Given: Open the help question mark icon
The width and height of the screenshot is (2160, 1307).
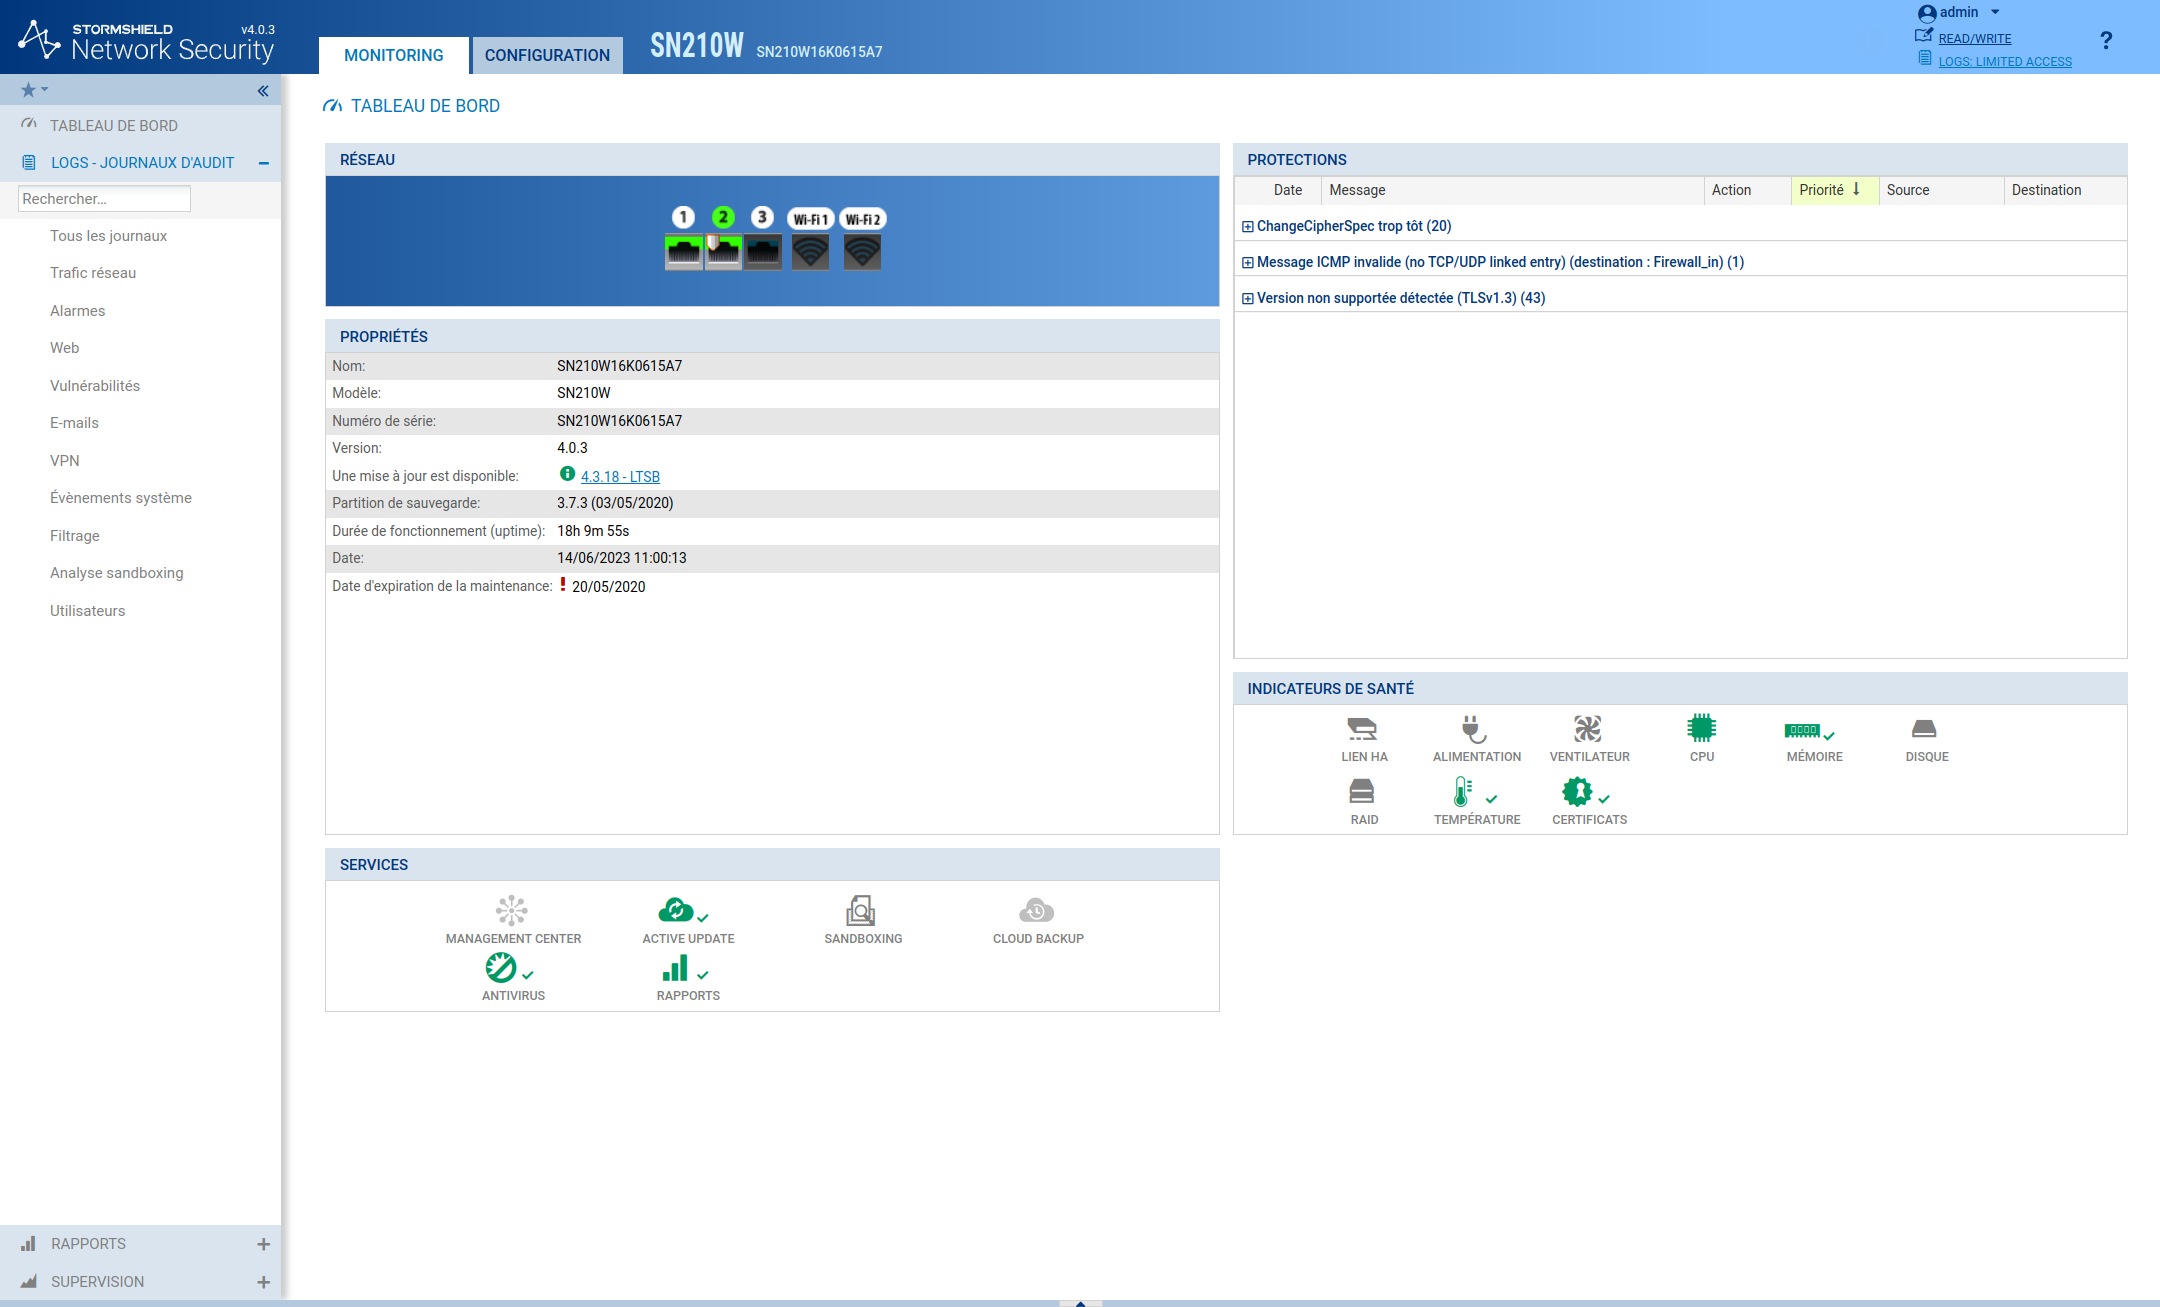Looking at the screenshot, I should point(2106,40).
